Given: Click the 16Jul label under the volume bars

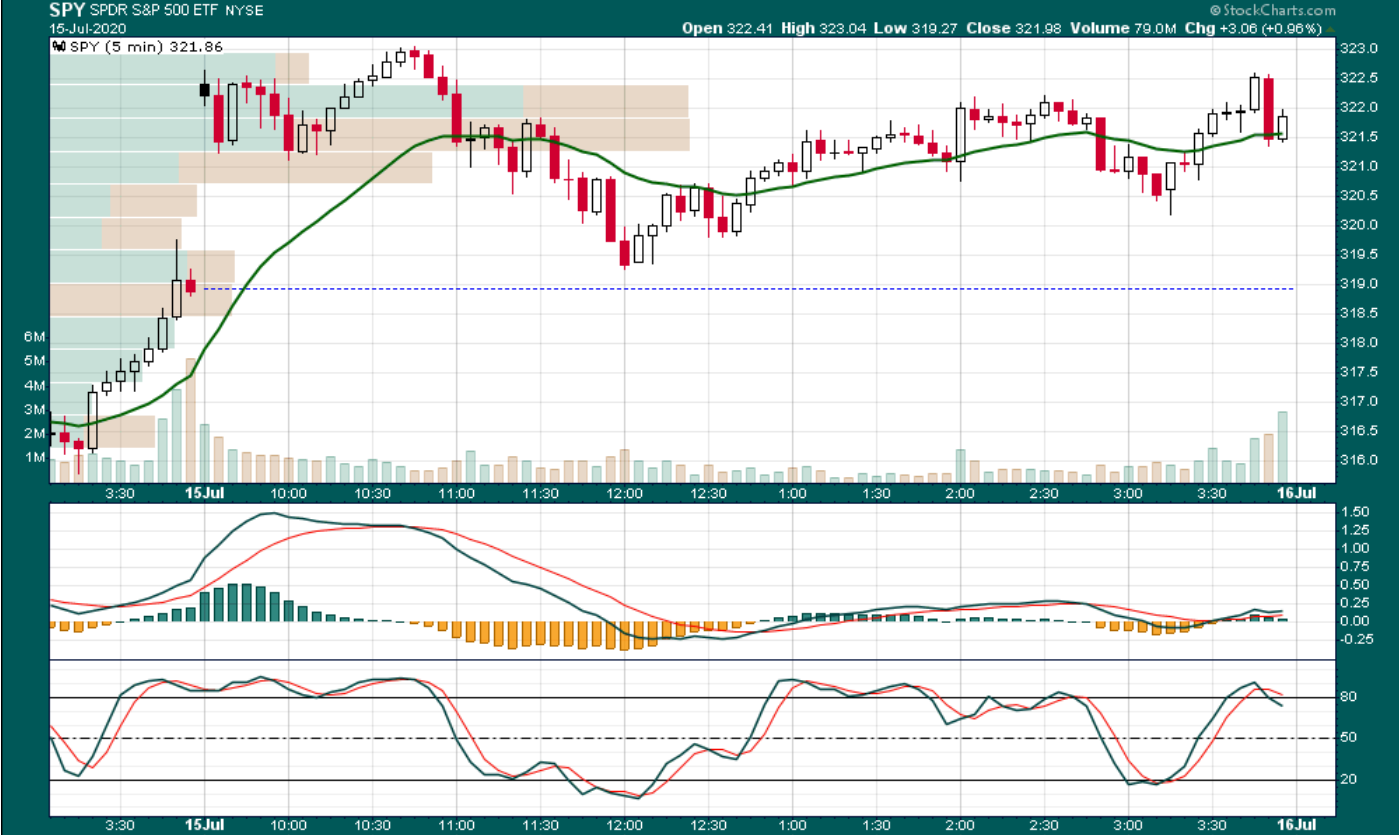Looking at the screenshot, I should 1297,494.
